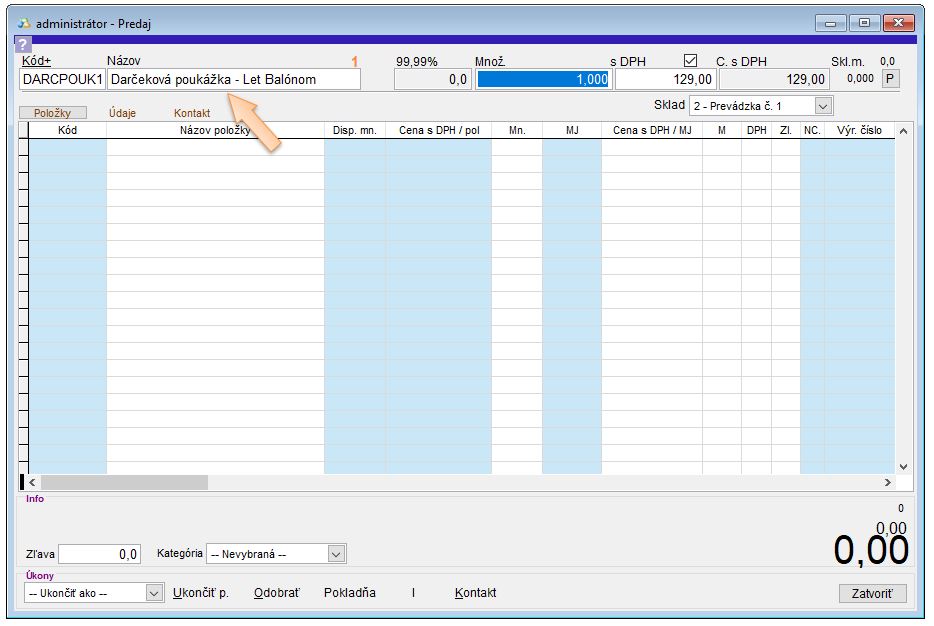Click the Množ. quantity field
Image resolution: width=934 pixels, height=626 pixels.
click(542, 80)
